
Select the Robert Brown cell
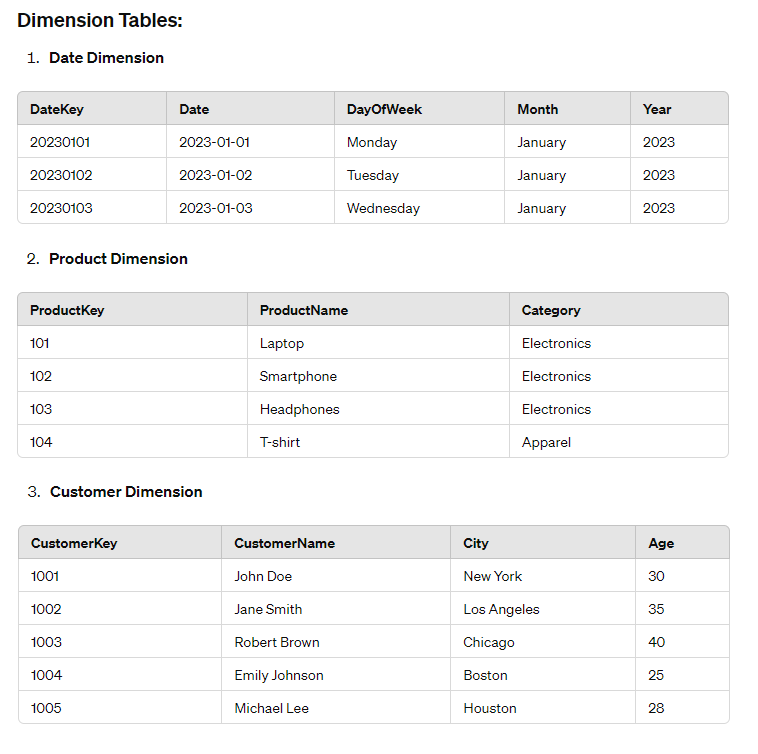(x=277, y=642)
